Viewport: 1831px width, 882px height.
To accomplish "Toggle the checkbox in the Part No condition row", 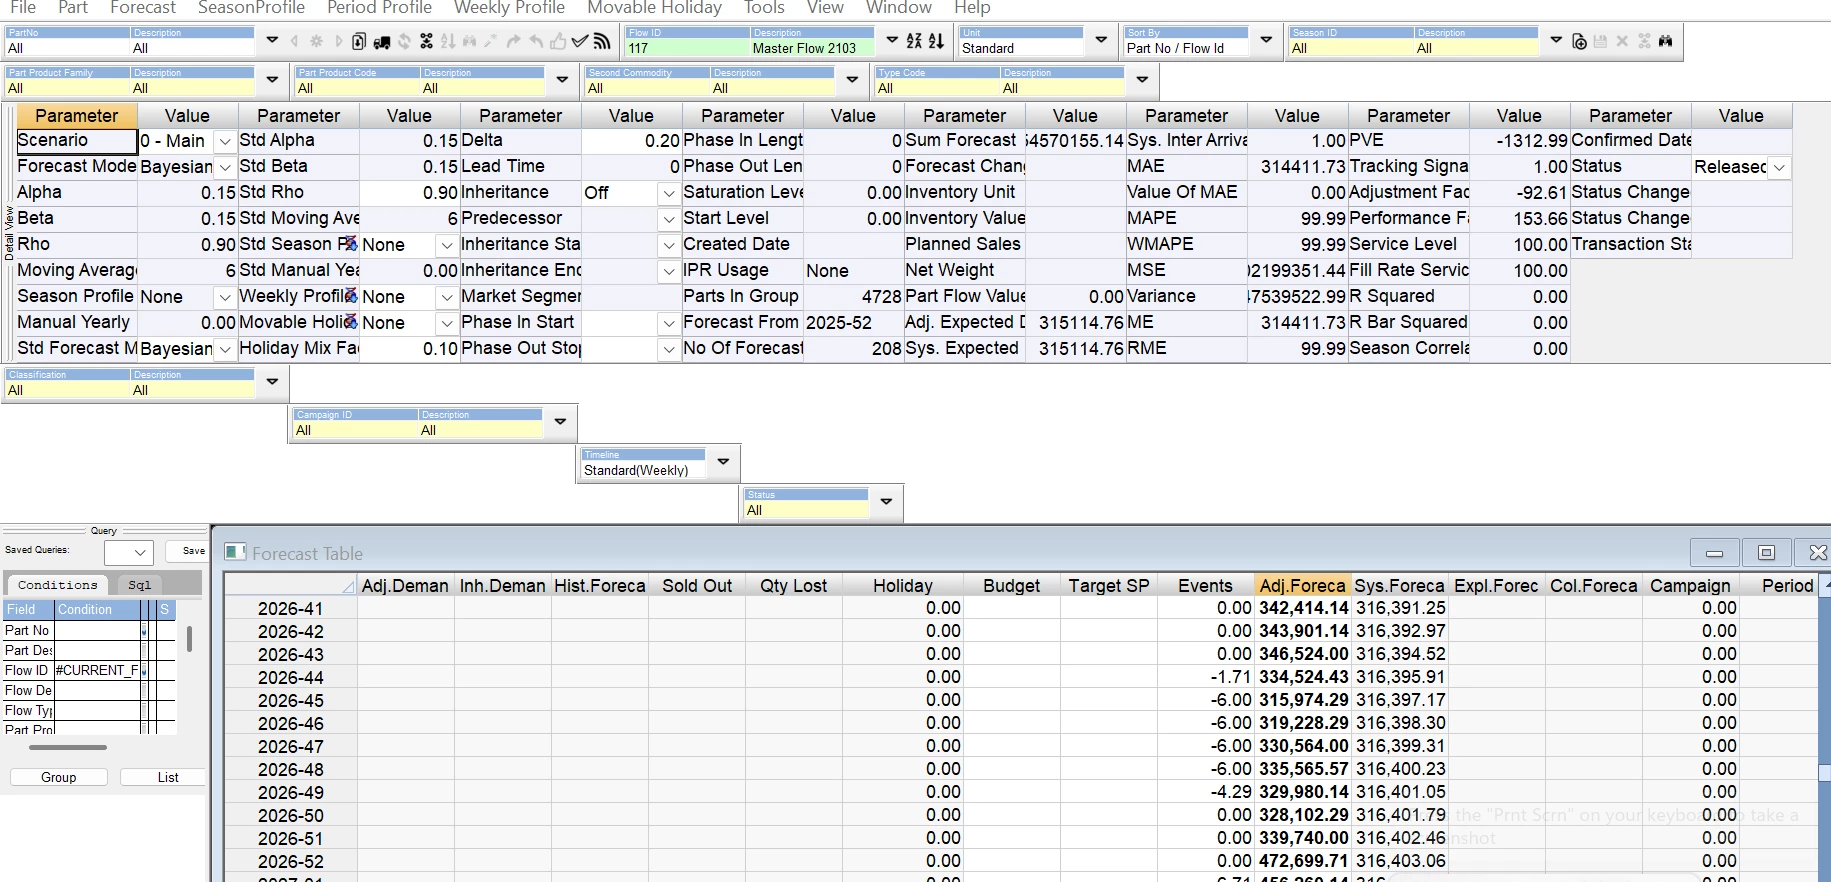I will point(144,631).
